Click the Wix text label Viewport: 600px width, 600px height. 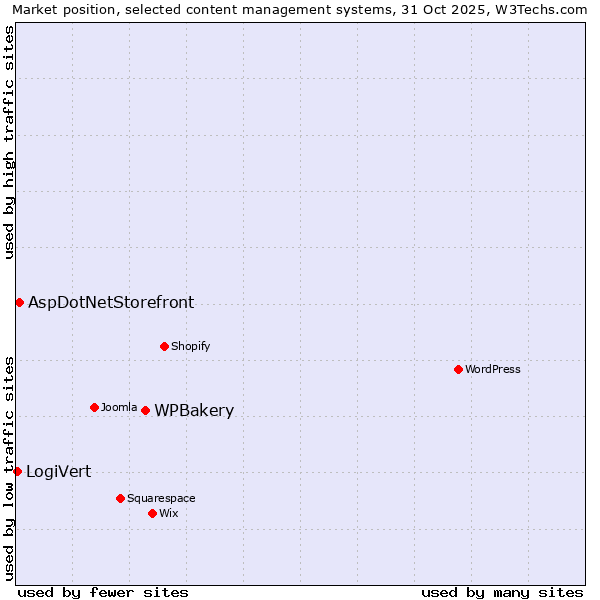point(168,513)
